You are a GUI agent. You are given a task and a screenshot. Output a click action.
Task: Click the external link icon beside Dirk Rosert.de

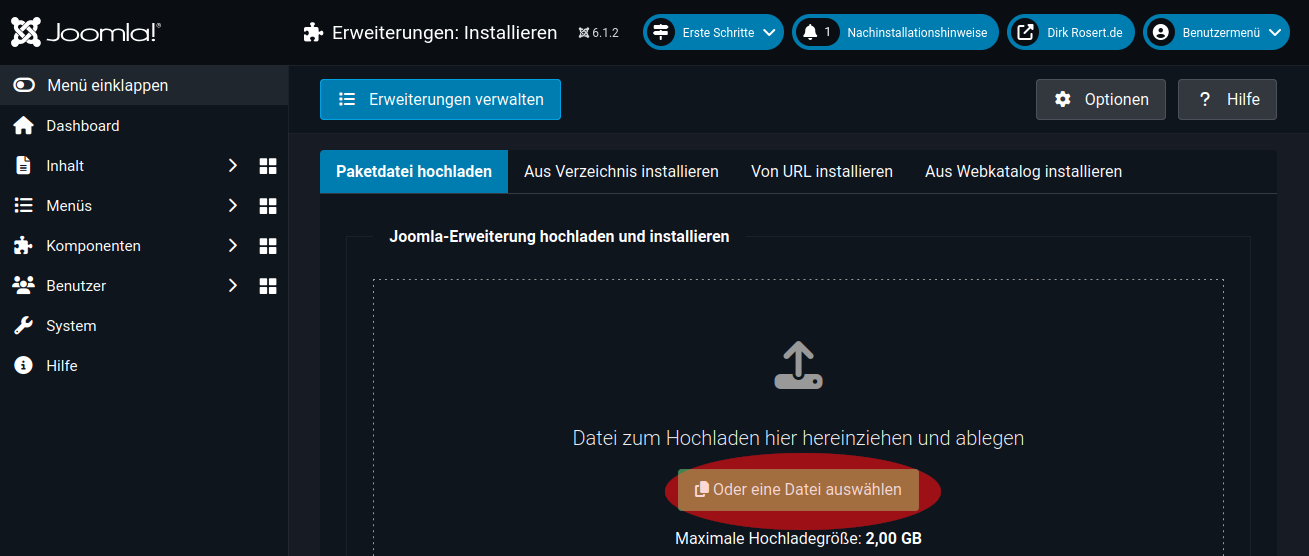click(x=1025, y=33)
